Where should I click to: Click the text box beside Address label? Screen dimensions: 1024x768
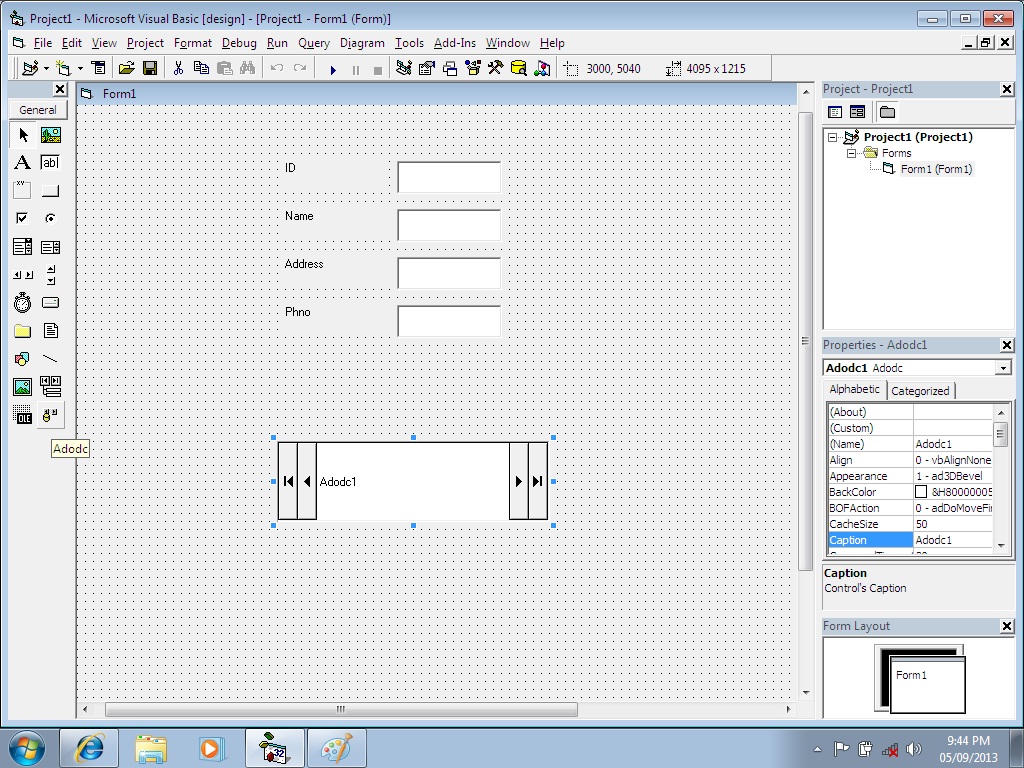point(449,273)
